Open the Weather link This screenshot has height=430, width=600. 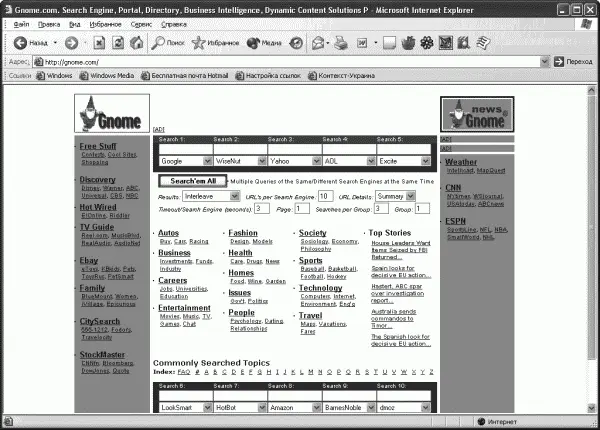461,162
